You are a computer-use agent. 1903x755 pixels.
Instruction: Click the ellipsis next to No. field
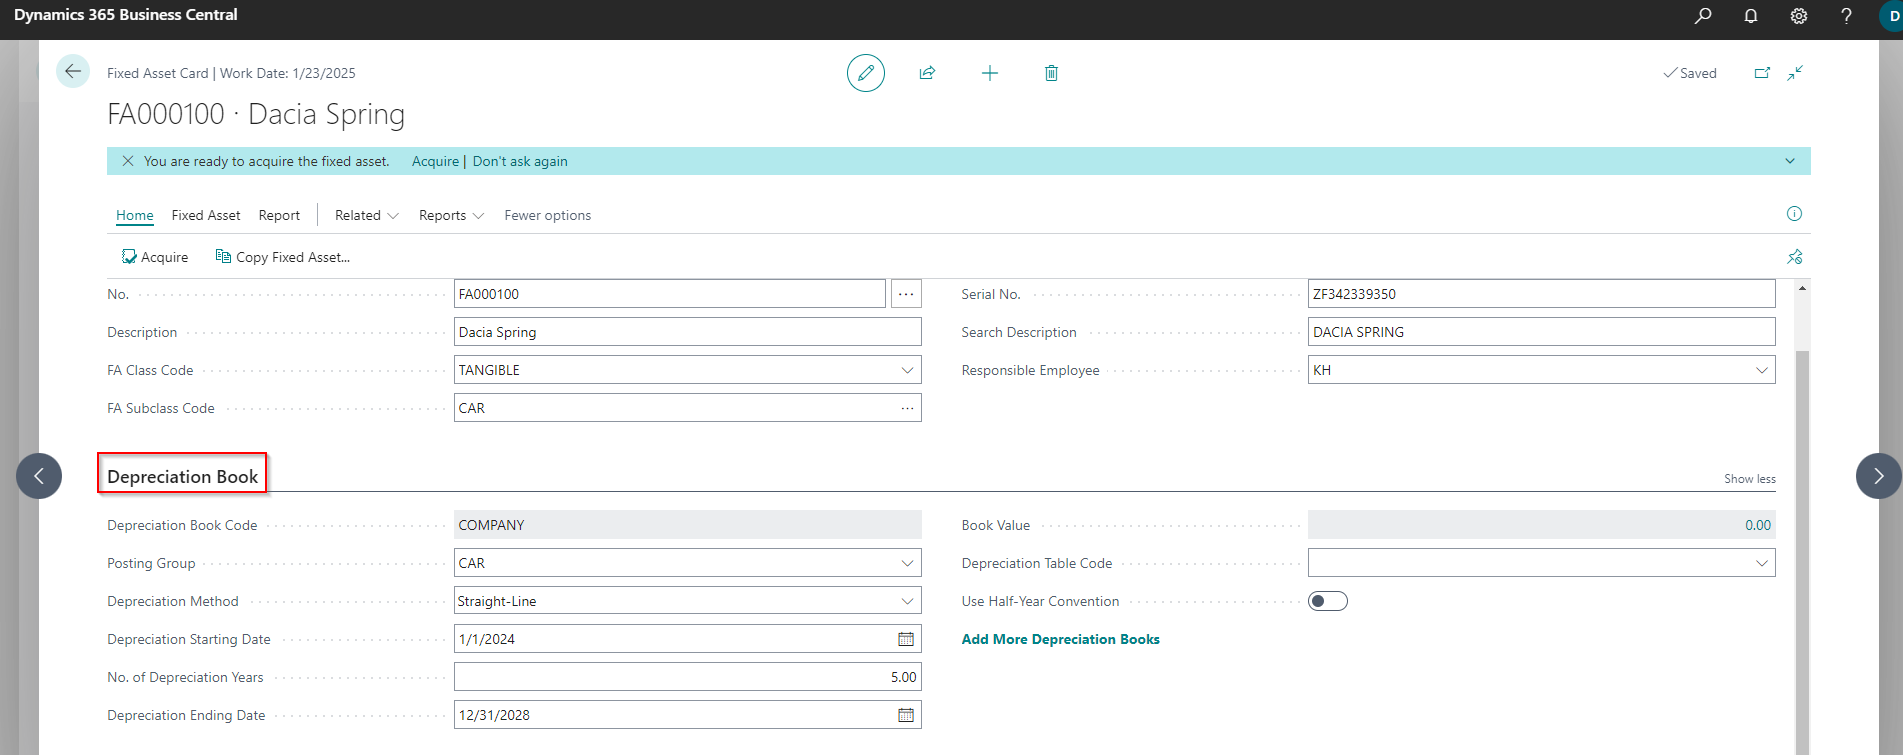pos(906,294)
